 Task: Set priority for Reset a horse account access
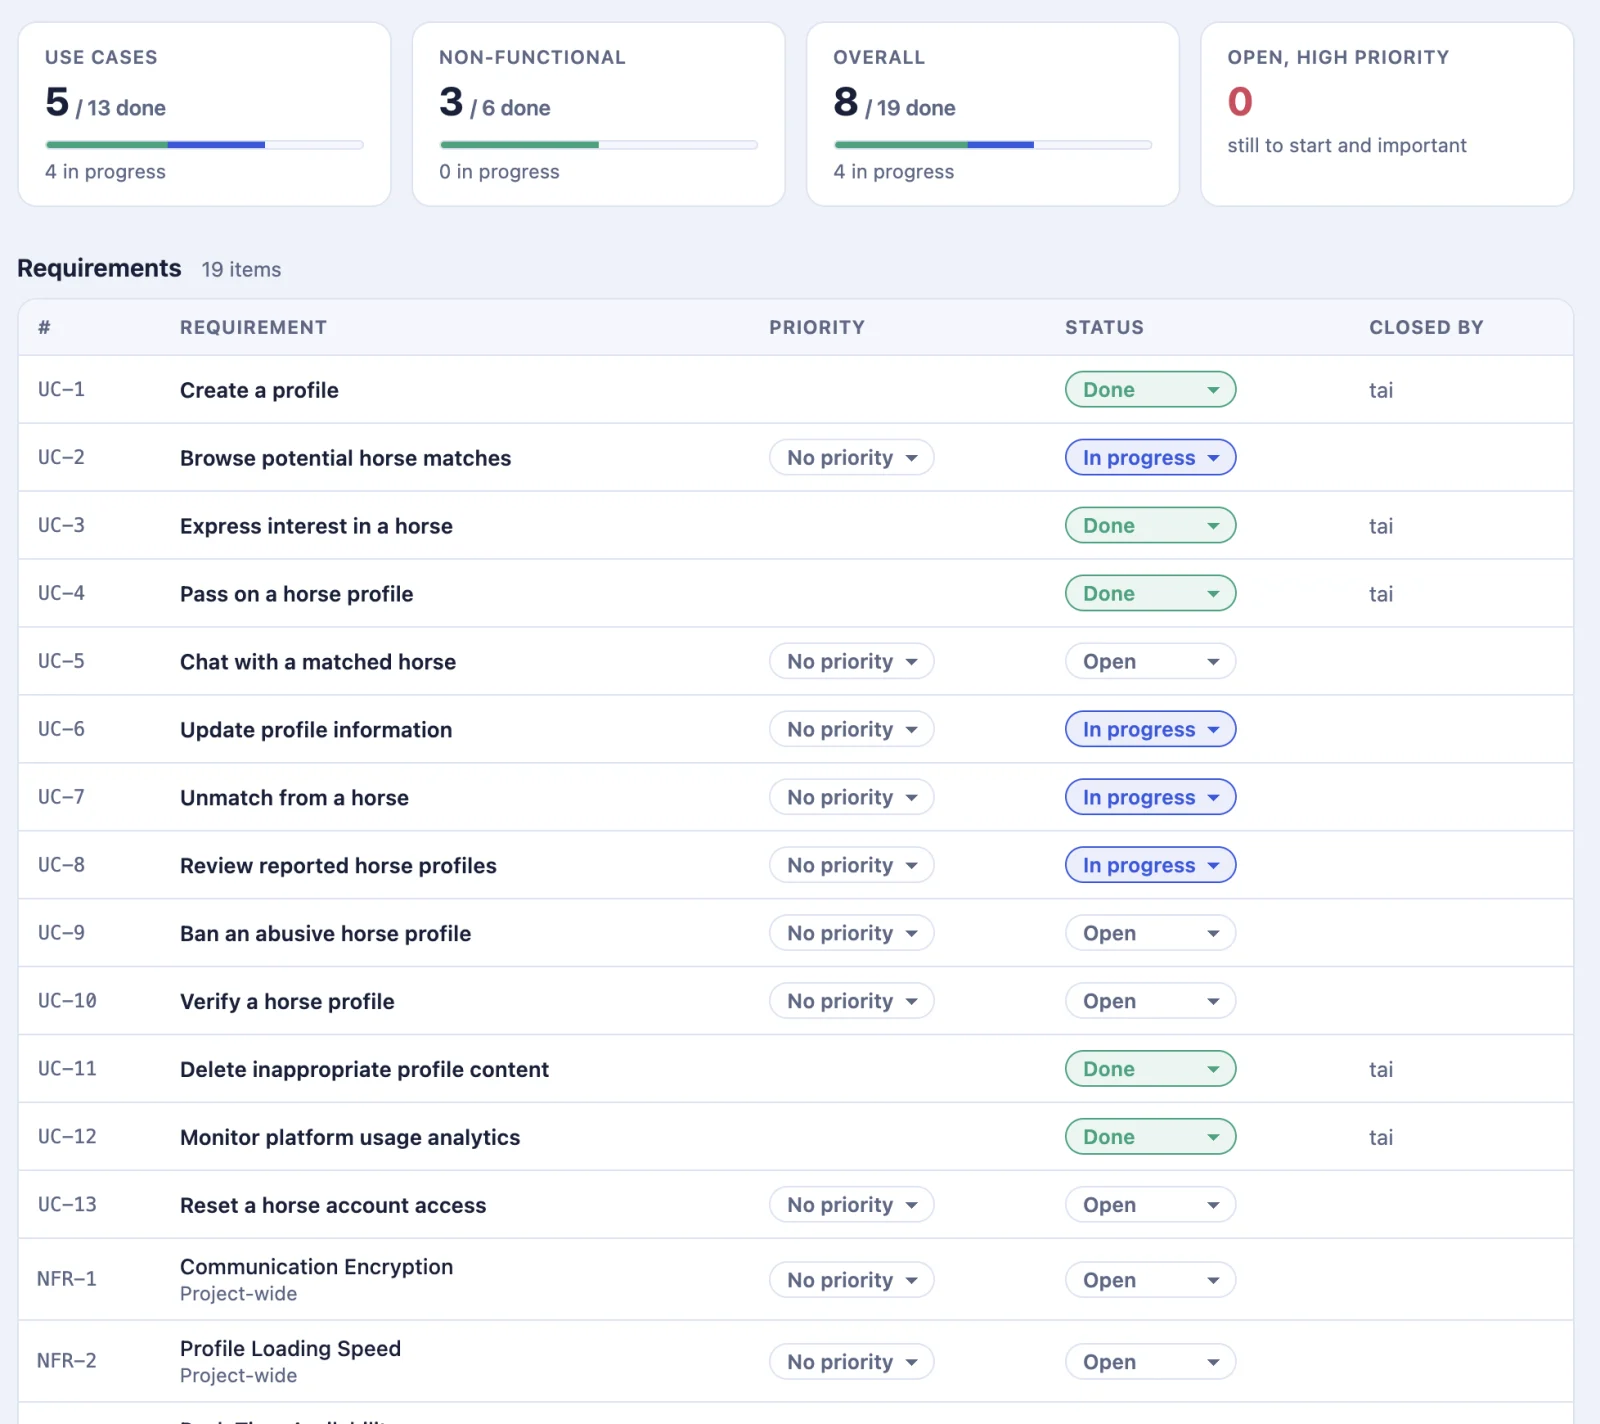(851, 1206)
